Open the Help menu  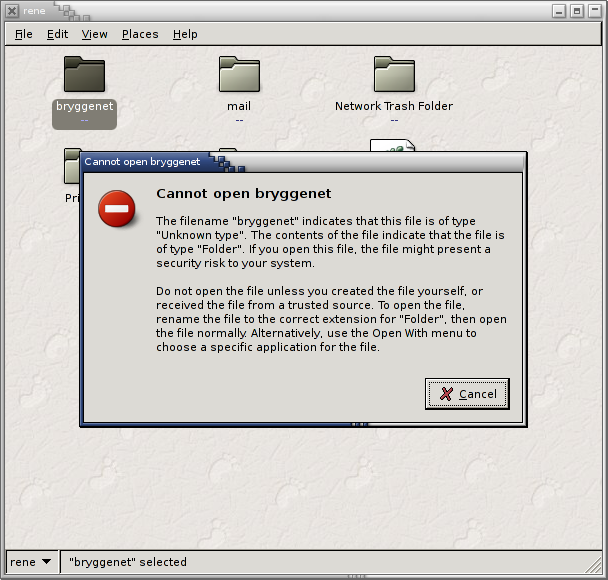click(x=185, y=34)
